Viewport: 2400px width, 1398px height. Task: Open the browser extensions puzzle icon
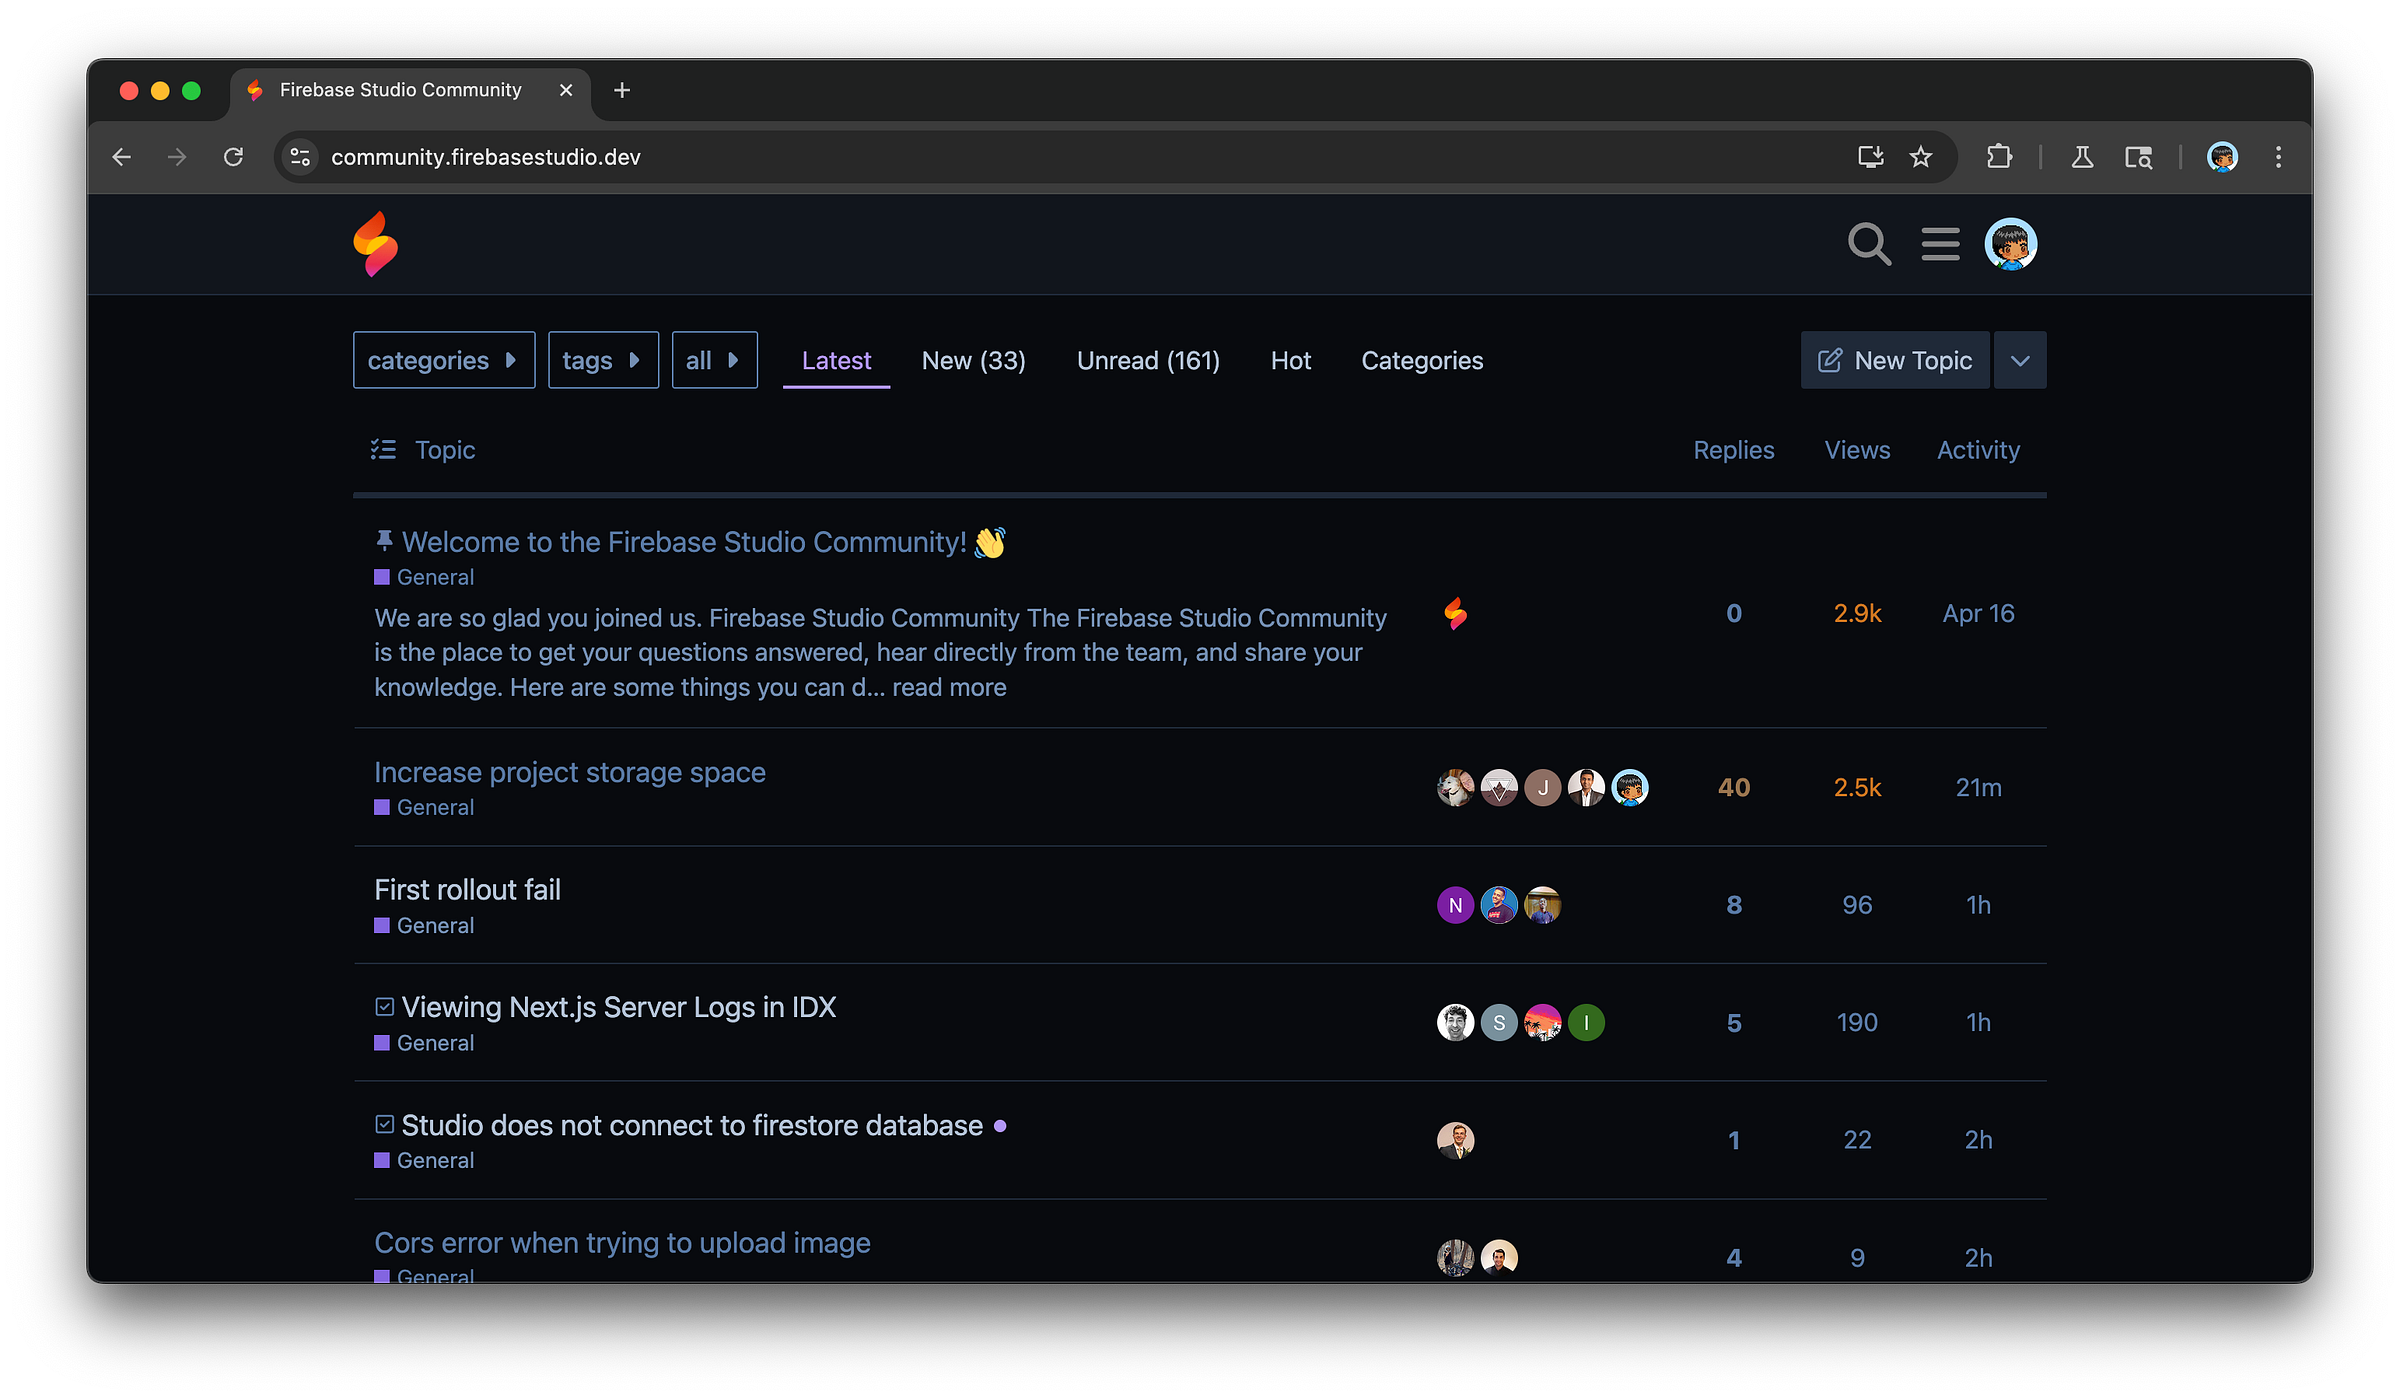pyautogui.click(x=1999, y=157)
